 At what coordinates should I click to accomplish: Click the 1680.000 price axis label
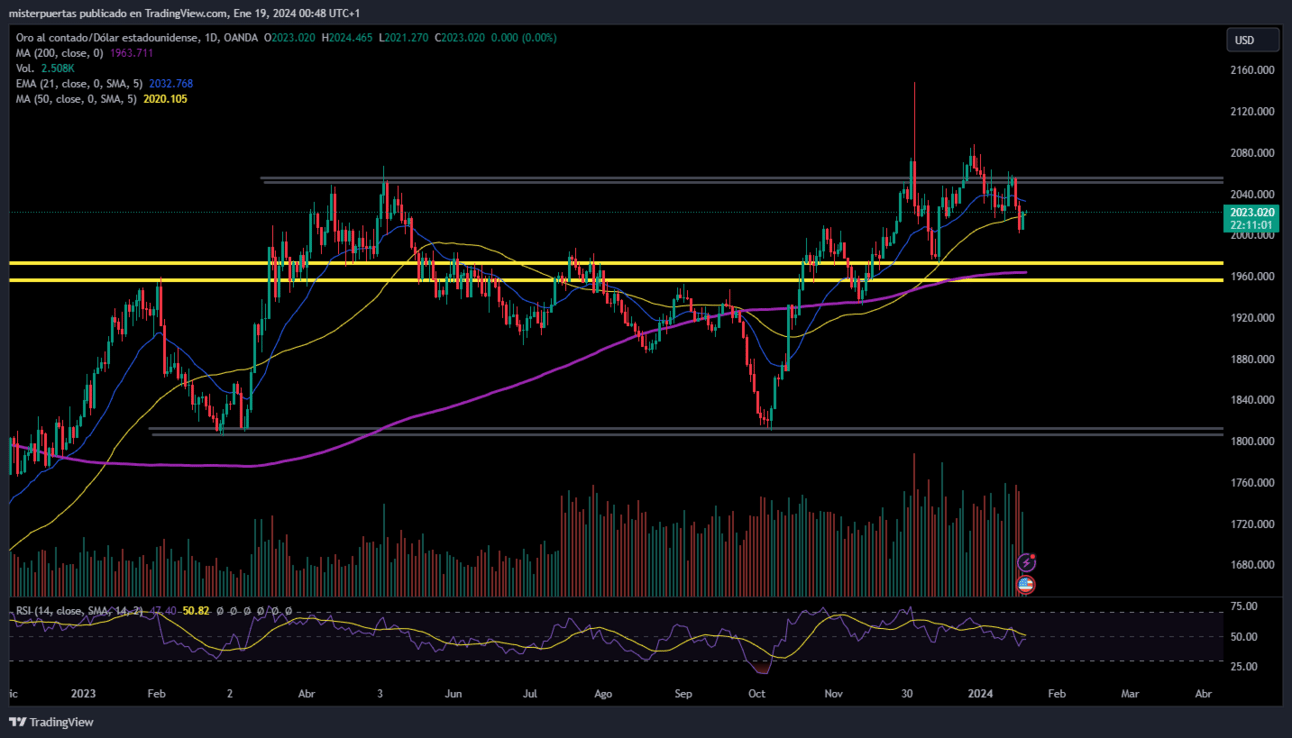tap(1252, 564)
